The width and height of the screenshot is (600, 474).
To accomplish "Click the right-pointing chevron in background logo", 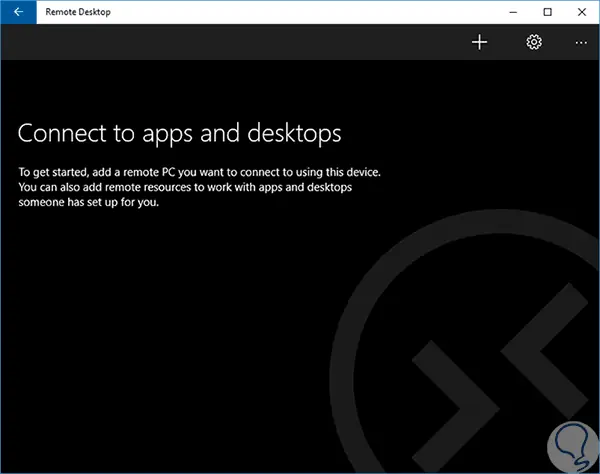I will (x=453, y=406).
